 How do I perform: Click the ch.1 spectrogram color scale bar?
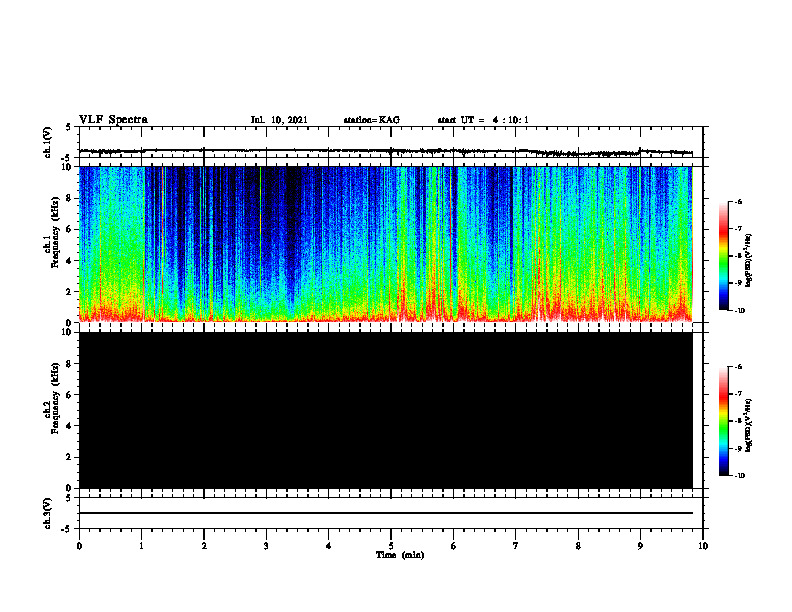pos(724,256)
